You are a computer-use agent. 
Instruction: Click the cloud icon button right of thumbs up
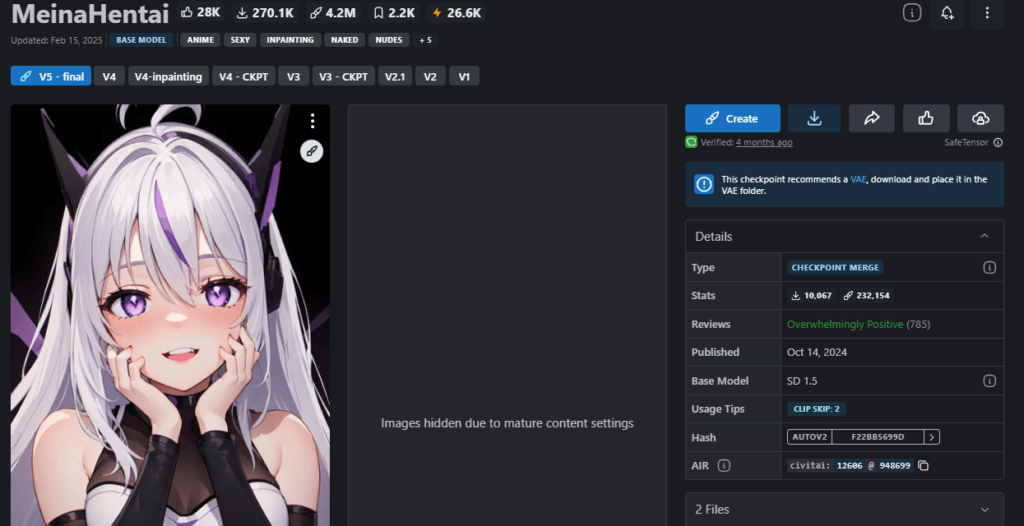(980, 118)
